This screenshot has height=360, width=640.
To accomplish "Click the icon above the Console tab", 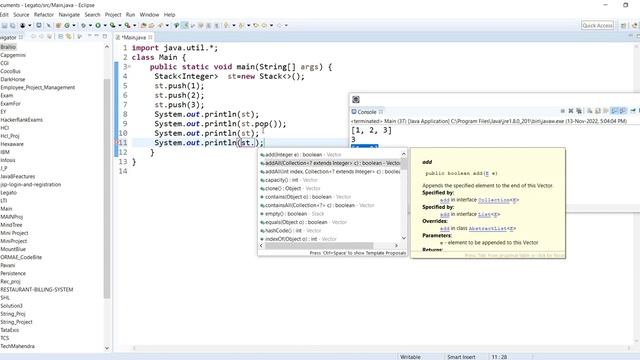I will click(356, 99).
